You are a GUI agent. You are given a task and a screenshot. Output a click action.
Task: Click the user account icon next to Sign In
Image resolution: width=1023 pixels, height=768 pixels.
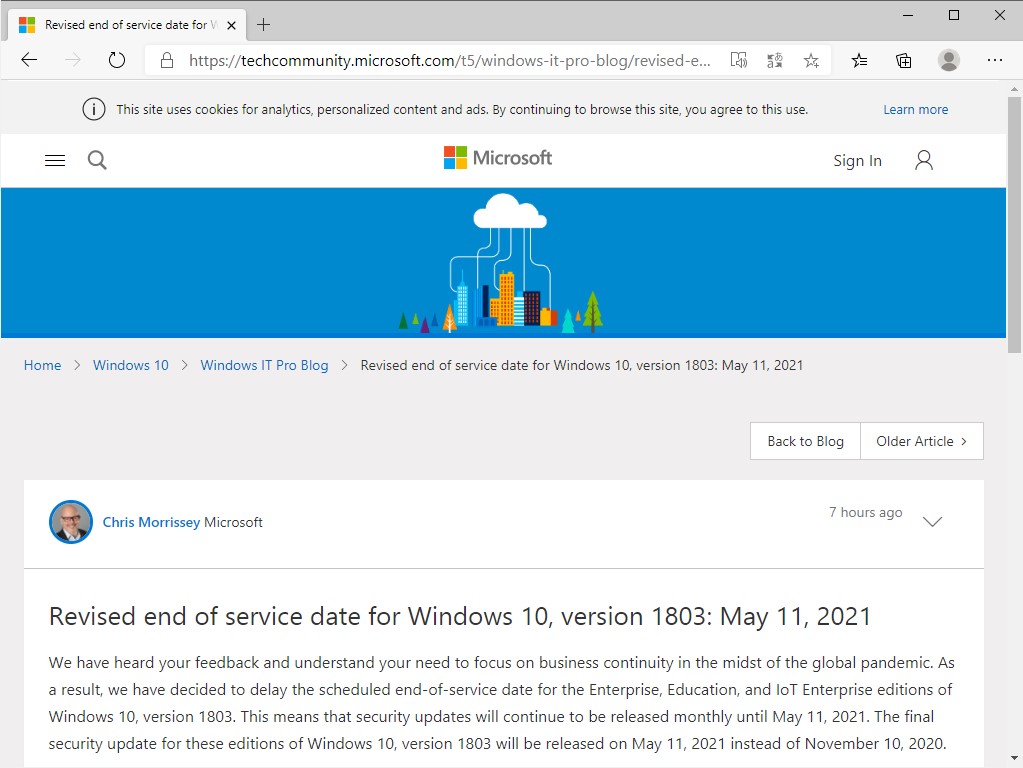point(923,158)
